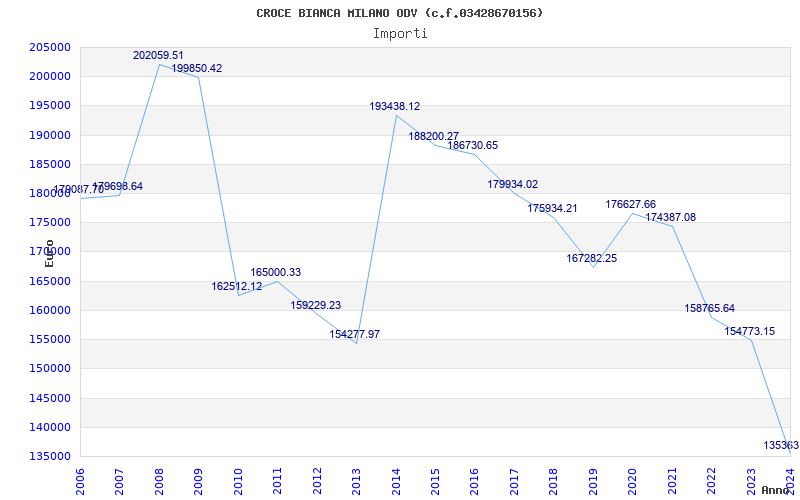Click the y-axis tick 145000

[50, 398]
